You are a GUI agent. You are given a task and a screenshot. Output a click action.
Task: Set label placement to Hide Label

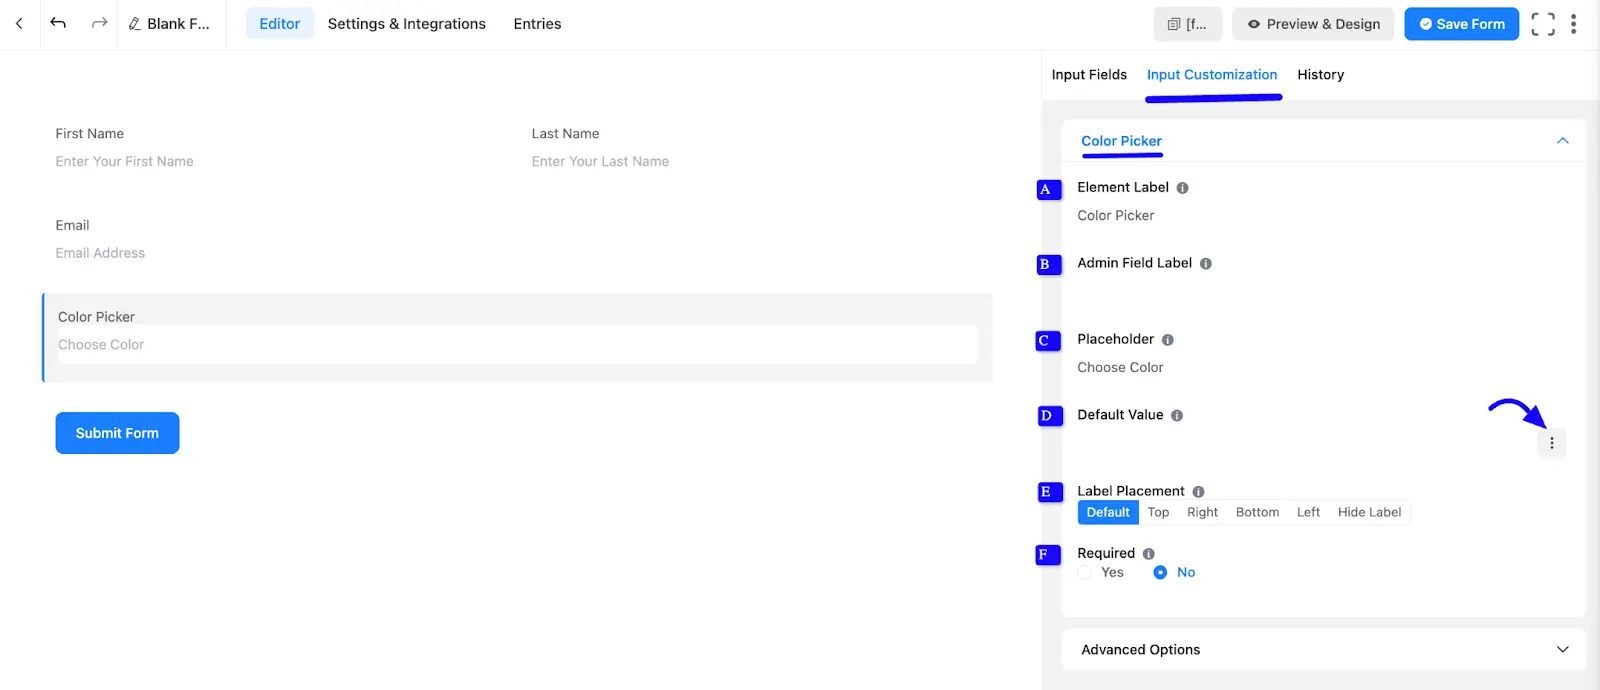point(1369,512)
